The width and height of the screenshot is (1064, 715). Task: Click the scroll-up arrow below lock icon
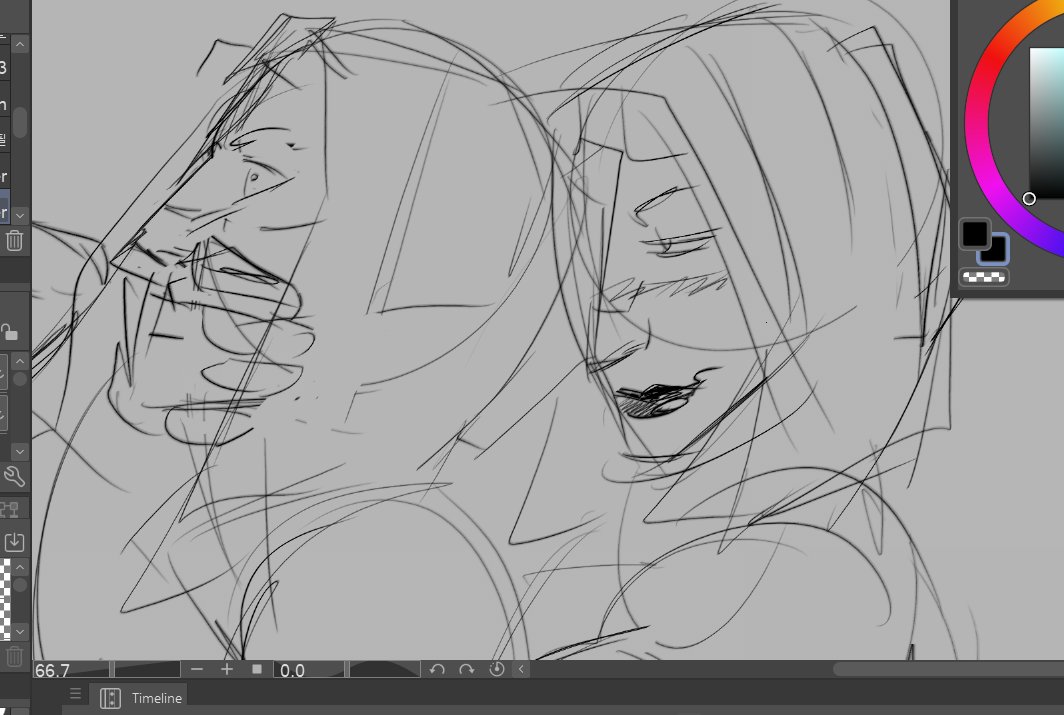(x=20, y=361)
